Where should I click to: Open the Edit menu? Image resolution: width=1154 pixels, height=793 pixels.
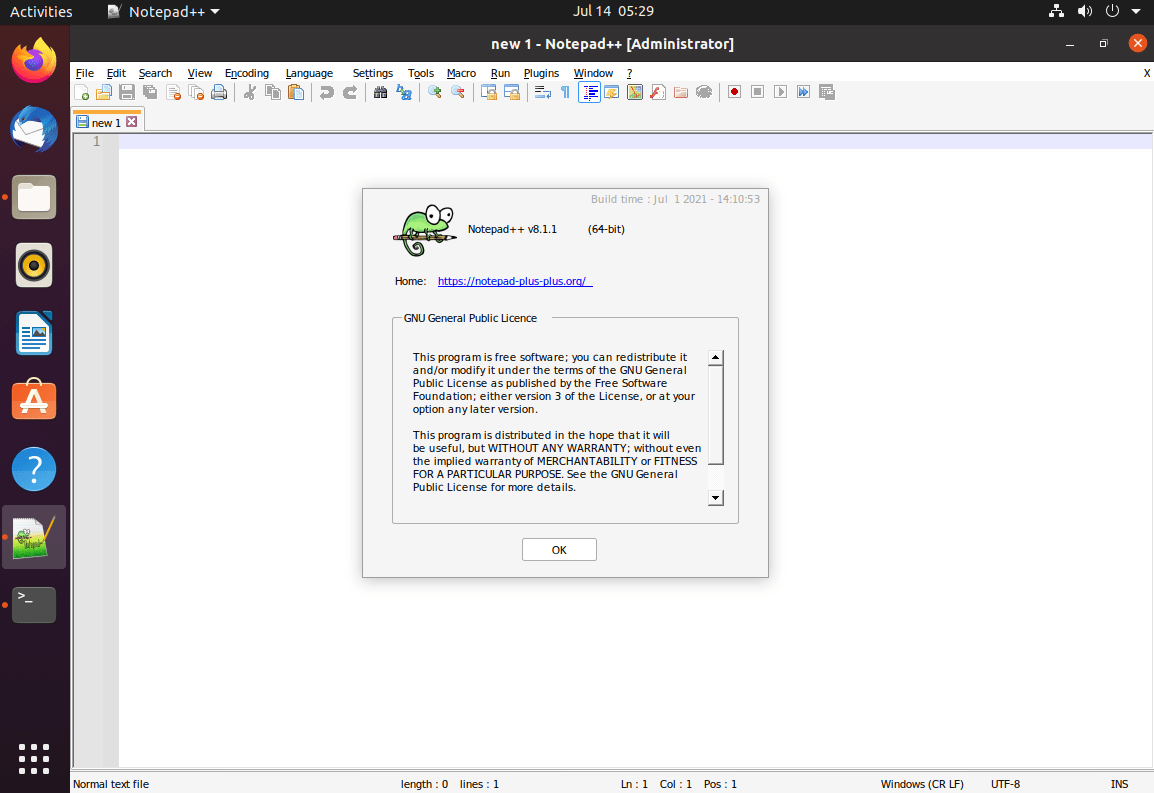pyautogui.click(x=116, y=73)
